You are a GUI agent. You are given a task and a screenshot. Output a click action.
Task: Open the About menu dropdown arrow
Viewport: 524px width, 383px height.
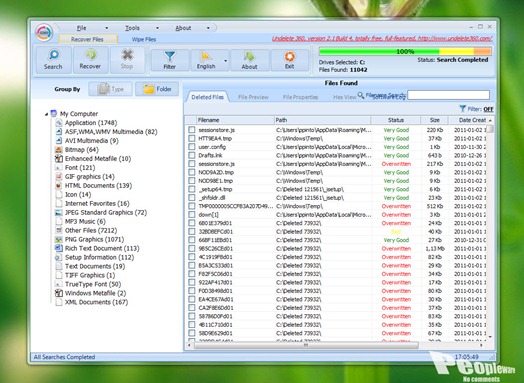(208, 28)
